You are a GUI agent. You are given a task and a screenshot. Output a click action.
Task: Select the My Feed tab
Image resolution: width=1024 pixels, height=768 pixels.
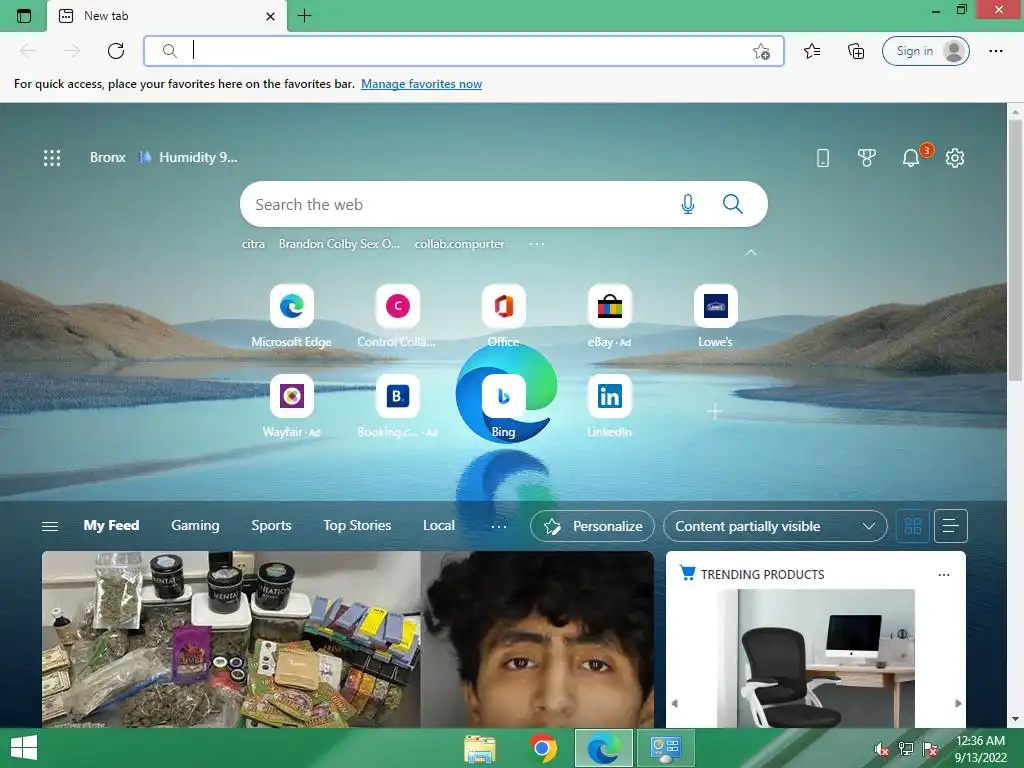pyautogui.click(x=111, y=526)
